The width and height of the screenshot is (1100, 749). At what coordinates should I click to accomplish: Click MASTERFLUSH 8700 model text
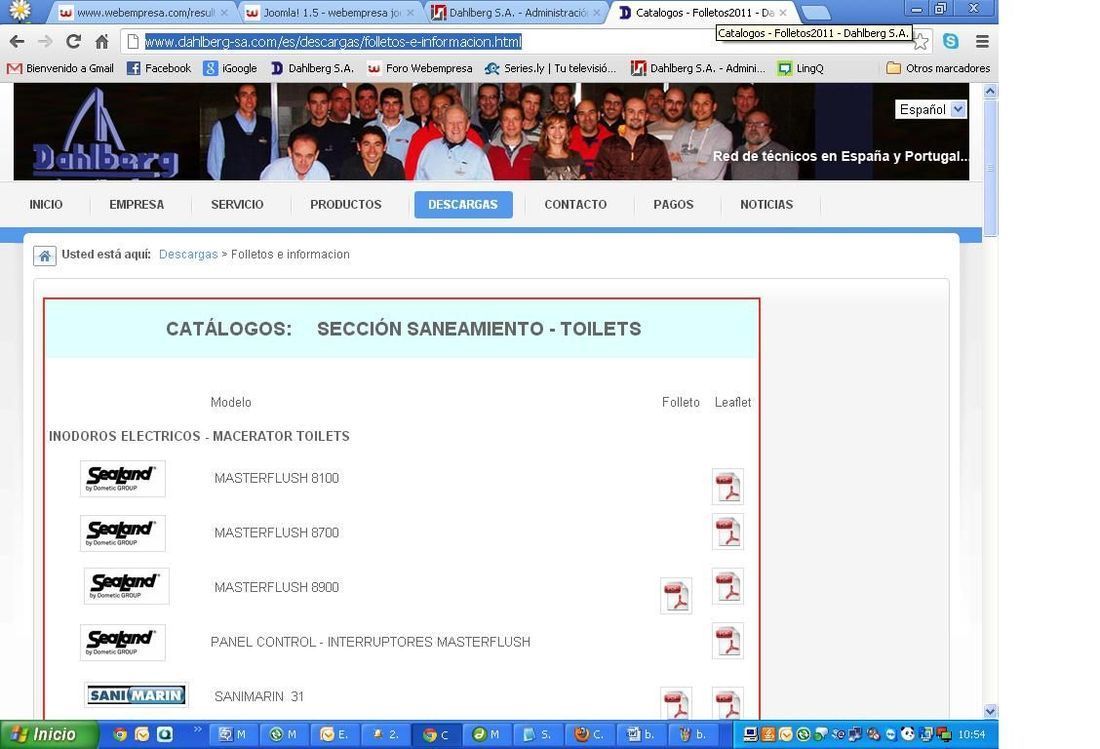click(x=276, y=532)
